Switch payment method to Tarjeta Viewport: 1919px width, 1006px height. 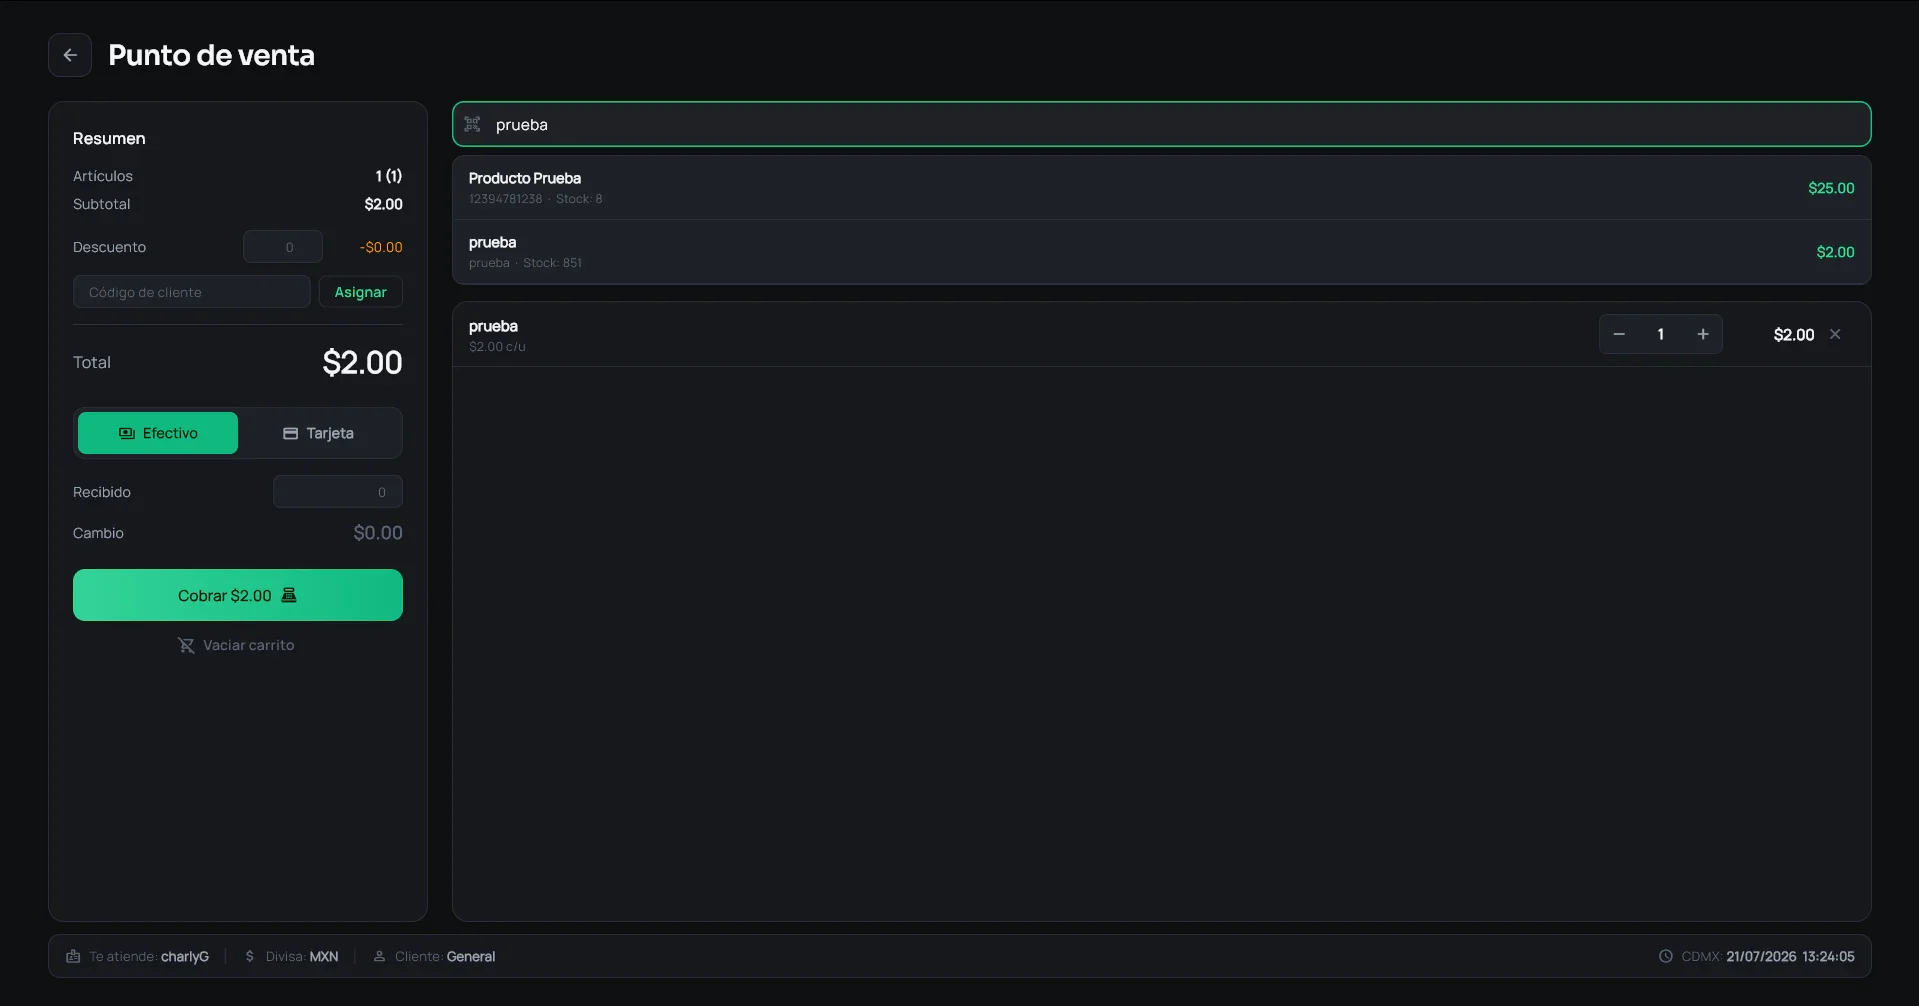tap(318, 433)
